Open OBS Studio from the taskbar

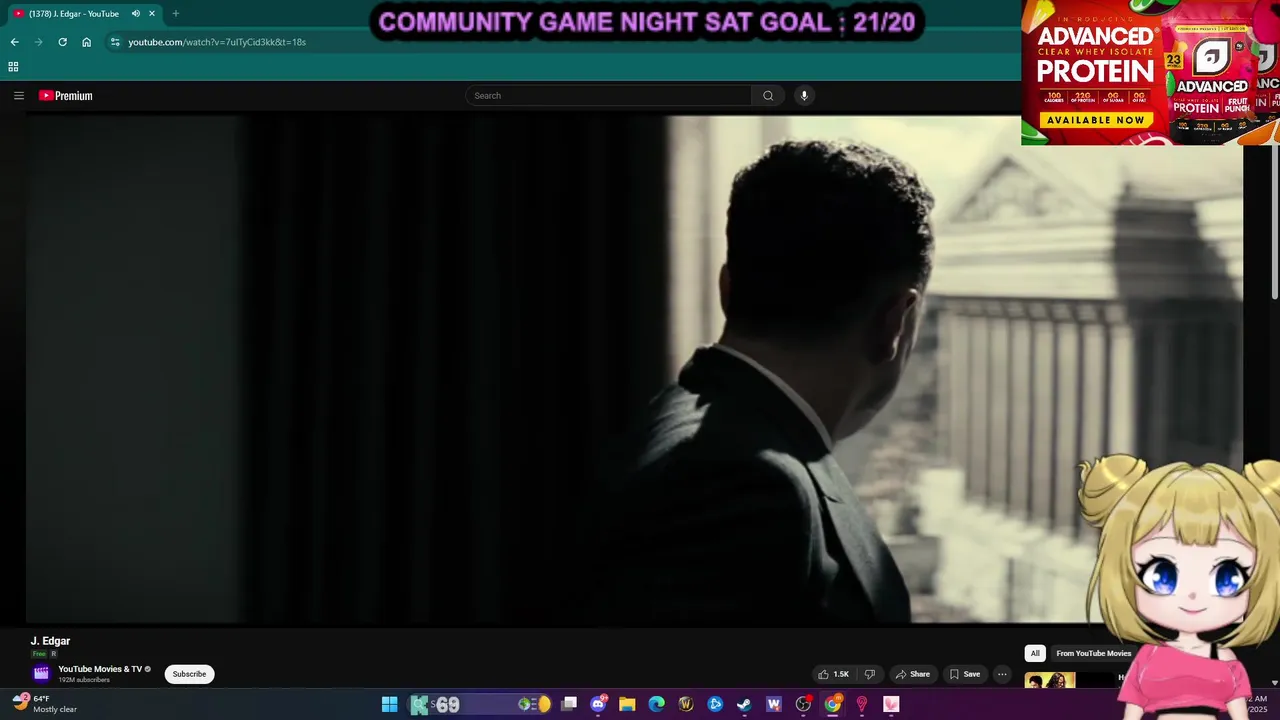click(803, 704)
